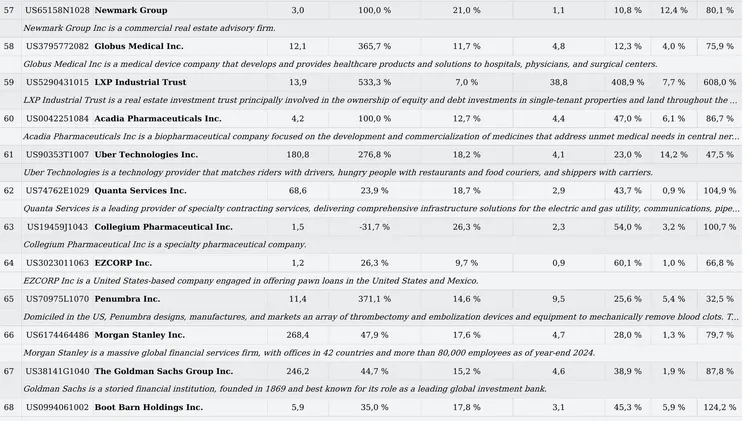Click the EZCORP Inc. name
Screen dimensions: 750x421
(x=125, y=263)
